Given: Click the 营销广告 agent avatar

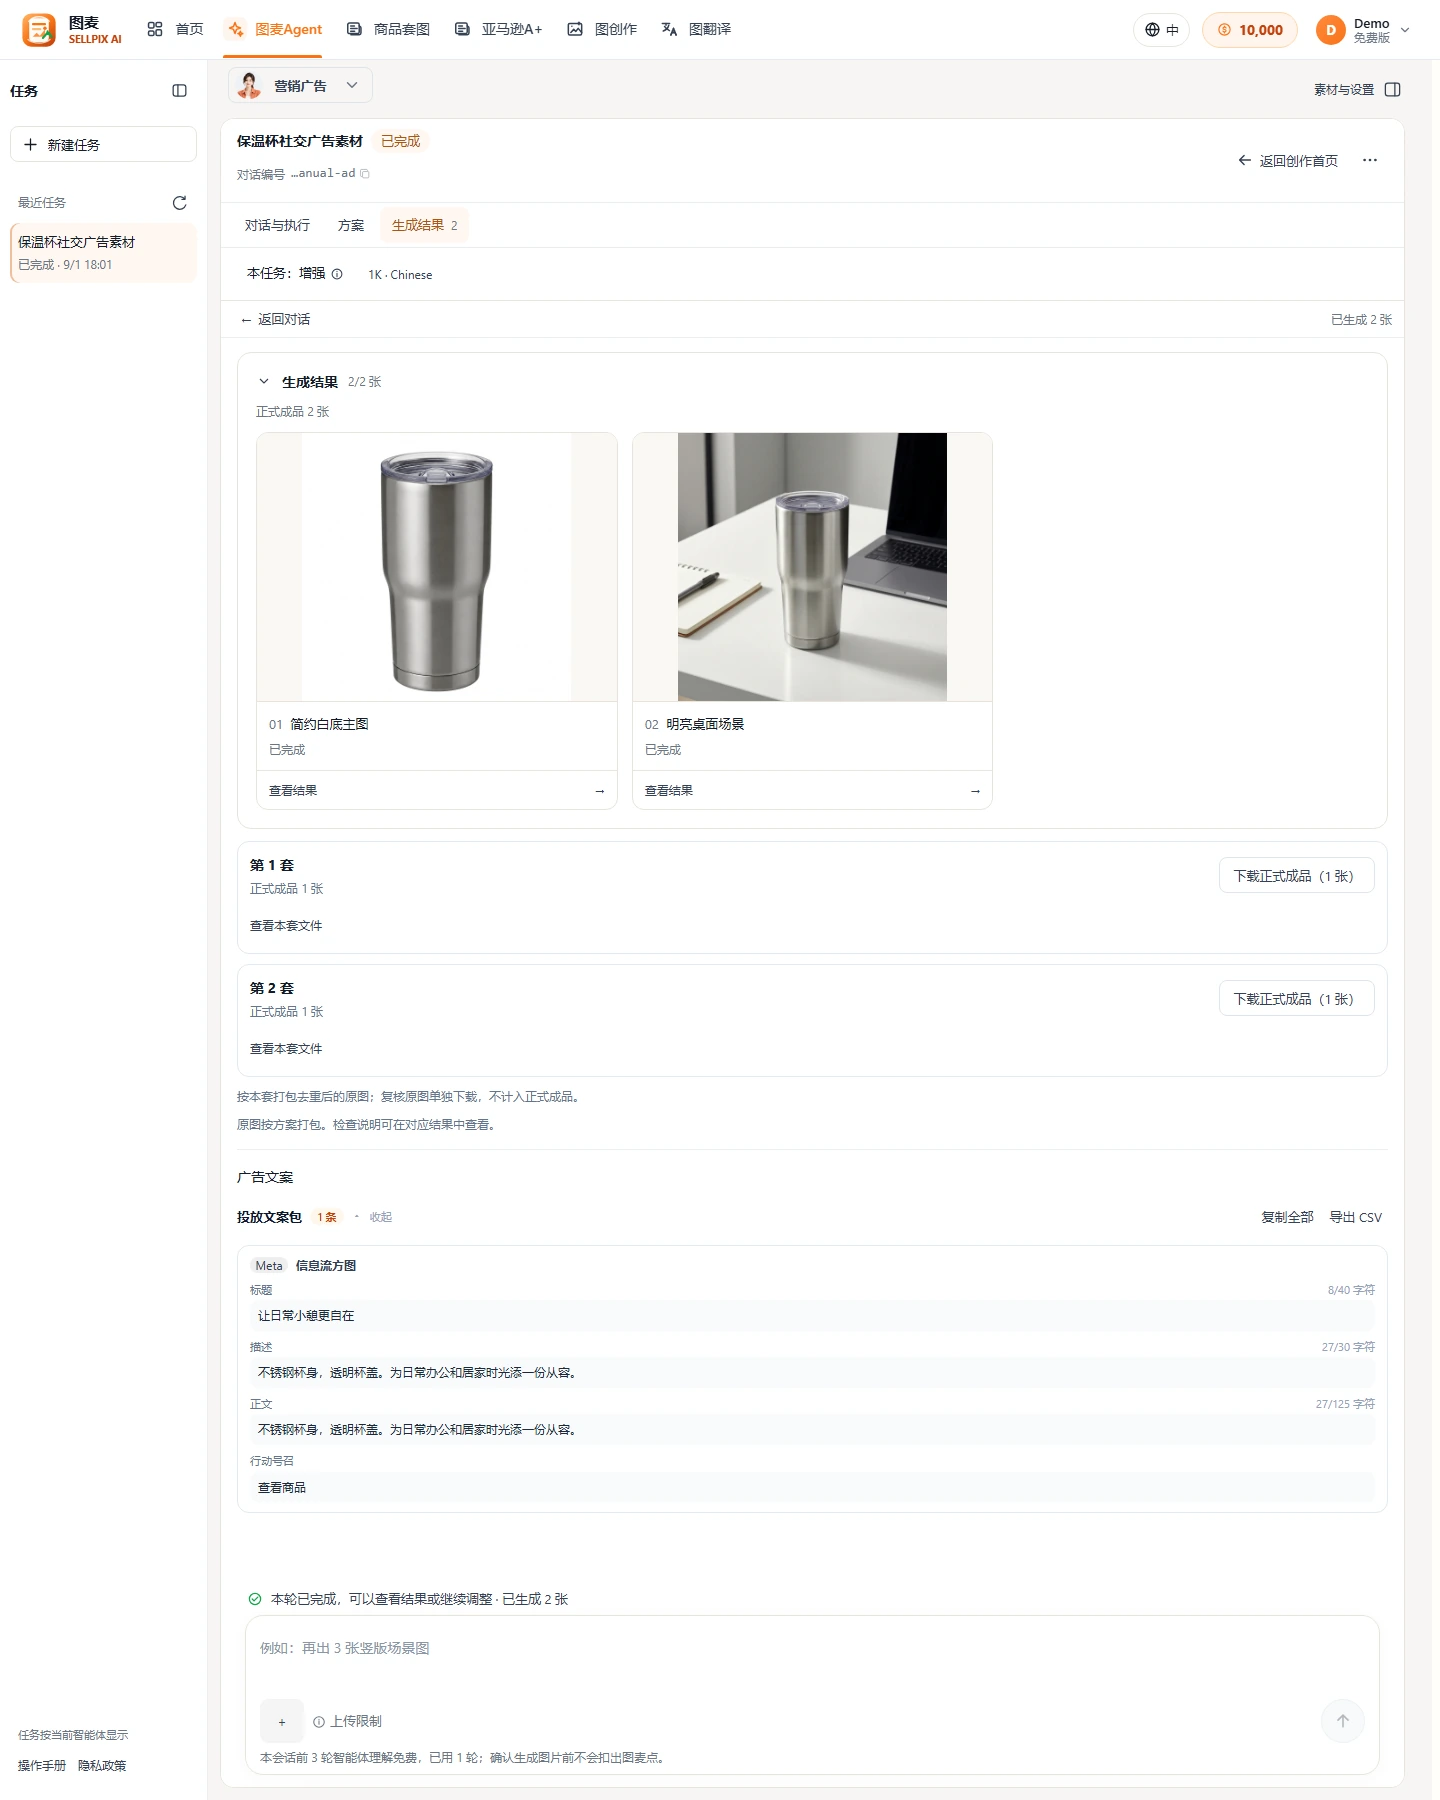Looking at the screenshot, I should [249, 85].
